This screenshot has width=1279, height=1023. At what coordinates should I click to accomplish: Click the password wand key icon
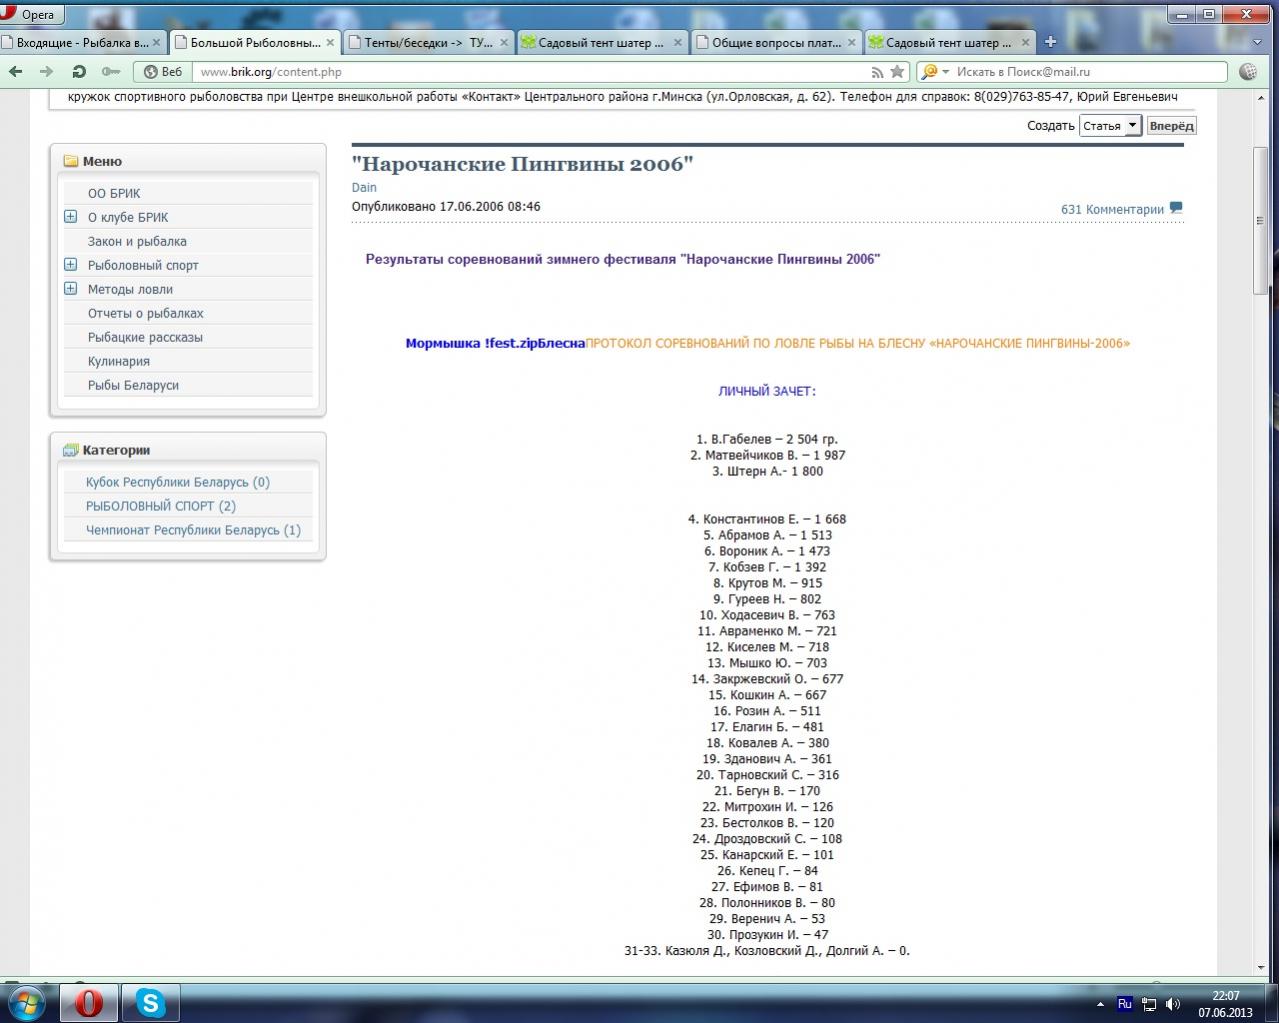111,72
